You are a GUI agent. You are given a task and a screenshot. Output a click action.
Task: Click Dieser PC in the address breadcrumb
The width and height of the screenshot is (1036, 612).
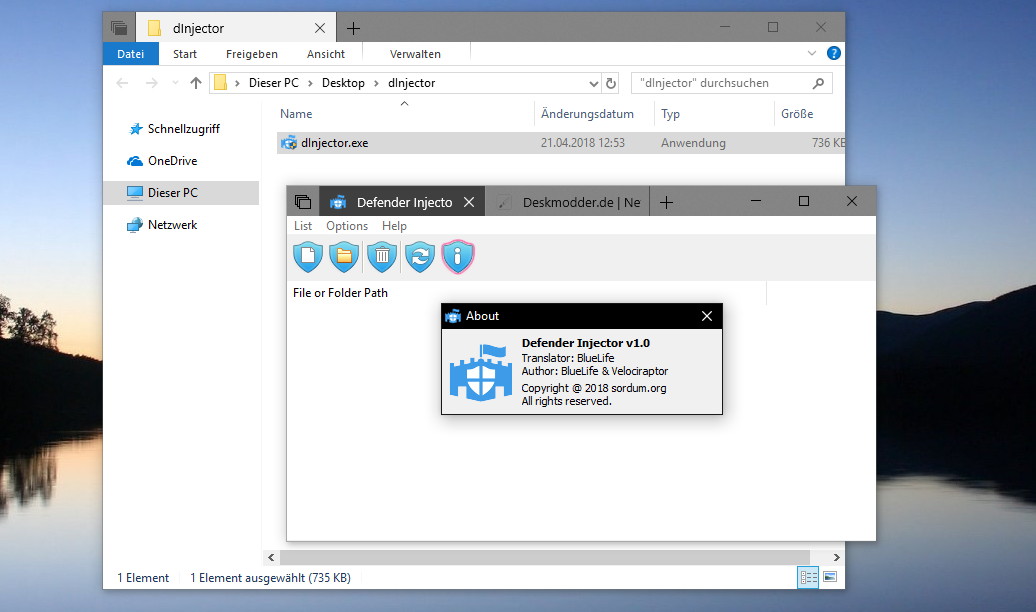pos(274,83)
